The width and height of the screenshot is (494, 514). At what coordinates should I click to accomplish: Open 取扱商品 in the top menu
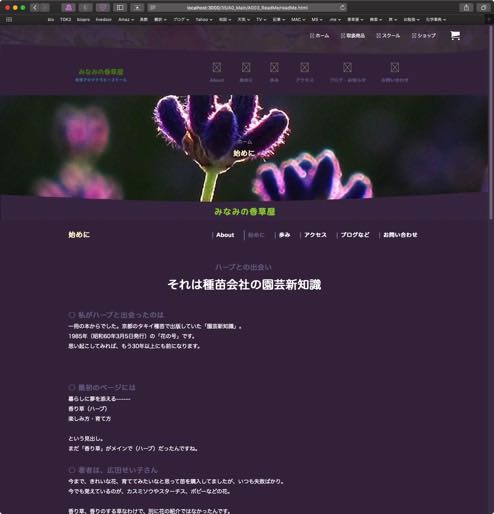pos(353,36)
